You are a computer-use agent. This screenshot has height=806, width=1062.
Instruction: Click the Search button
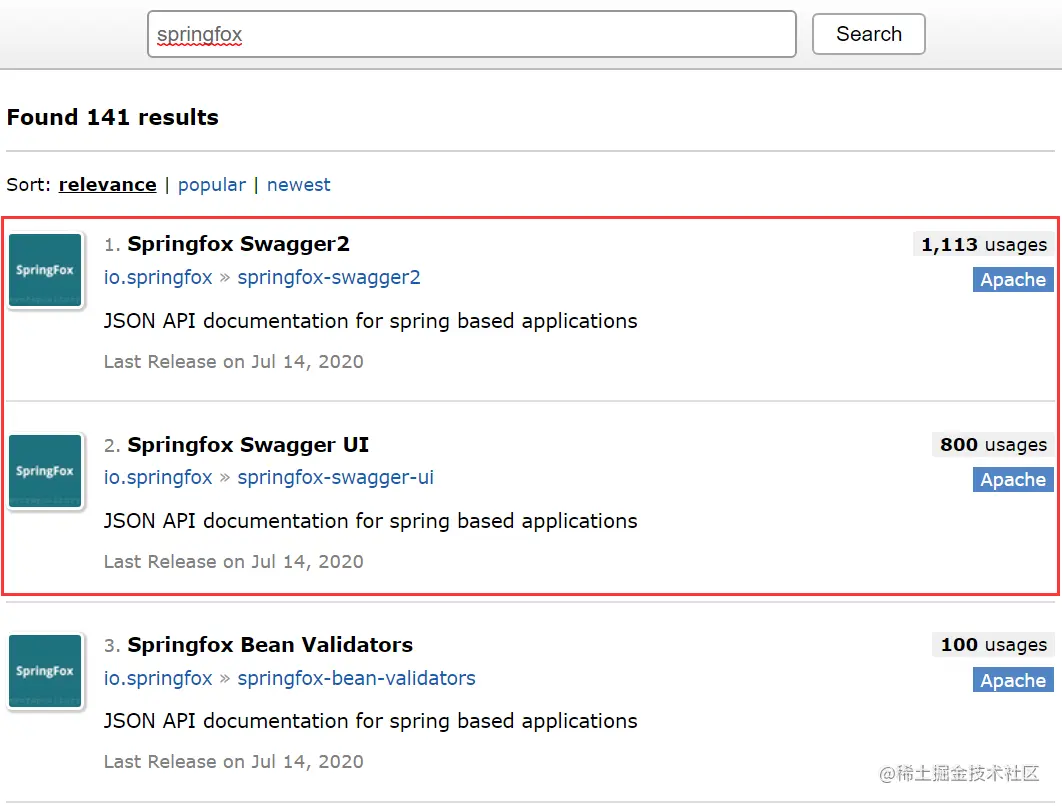[x=868, y=34]
